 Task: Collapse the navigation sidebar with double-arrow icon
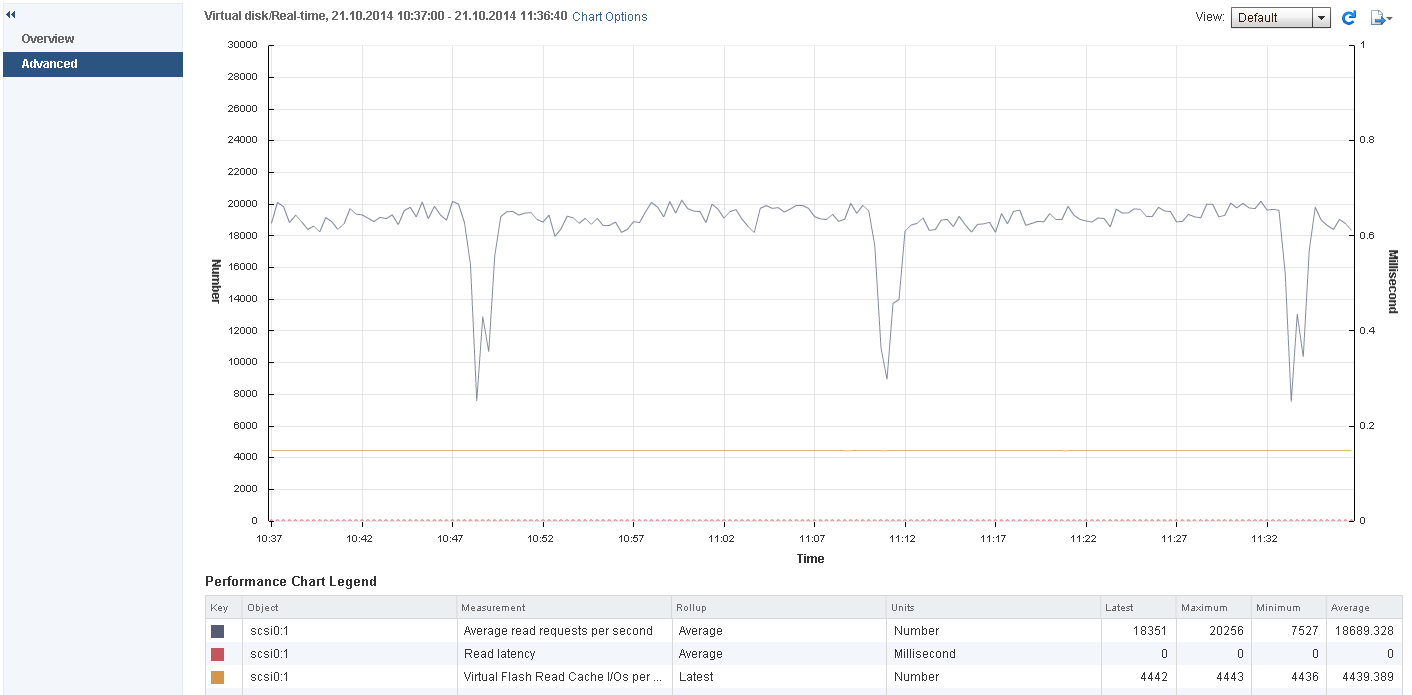(x=11, y=15)
